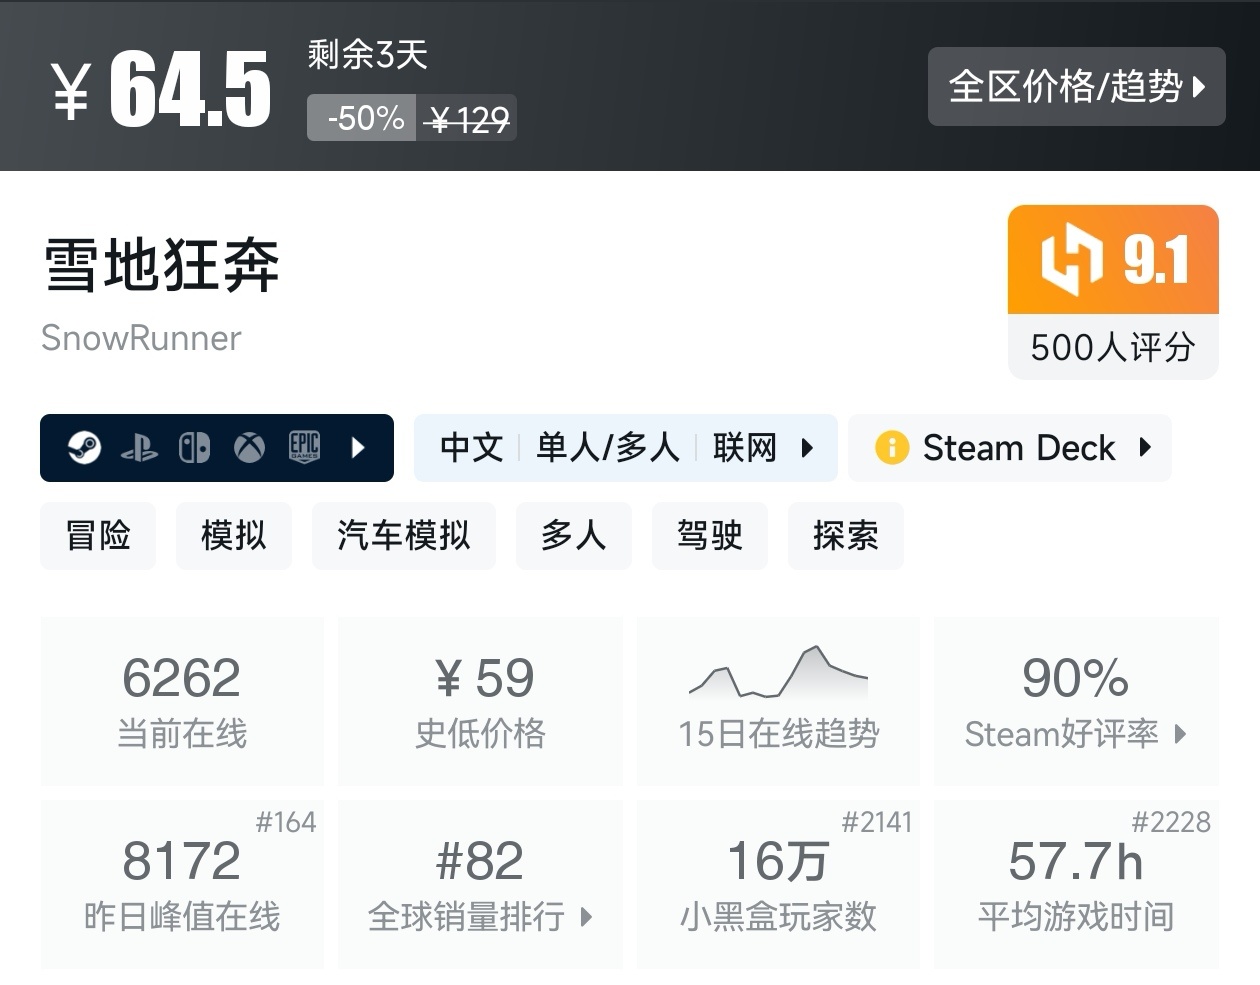Click the -50% discount badge
1260x985 pixels.
coord(361,117)
